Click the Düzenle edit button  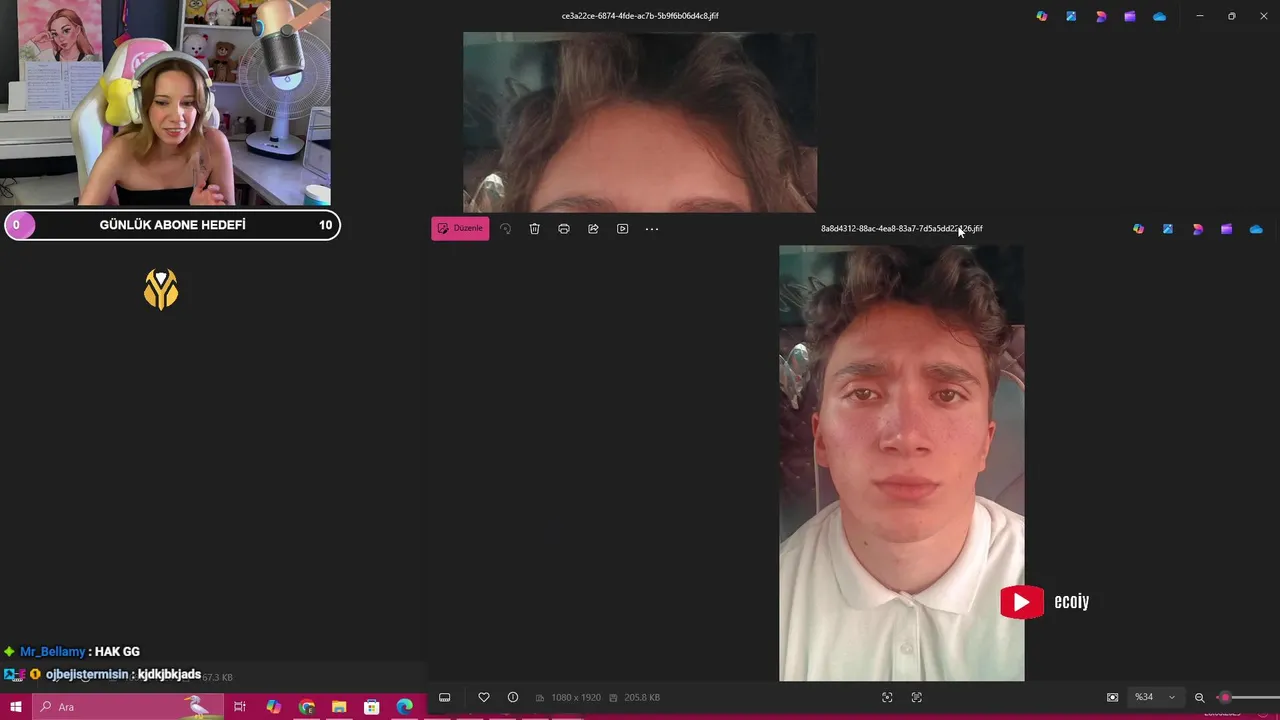pyautogui.click(x=460, y=228)
